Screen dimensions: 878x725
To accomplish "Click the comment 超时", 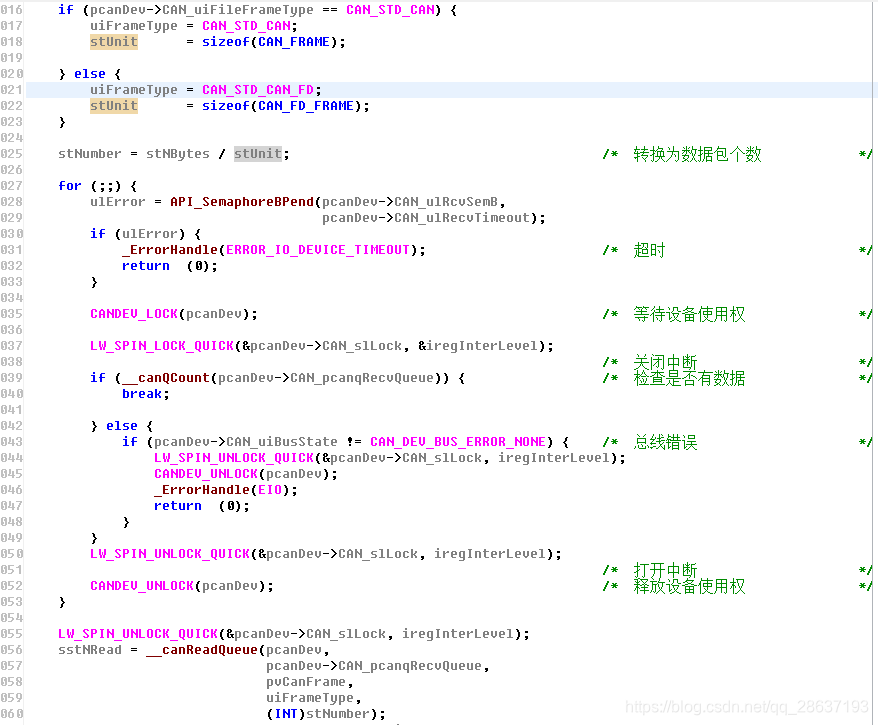I will 649,250.
